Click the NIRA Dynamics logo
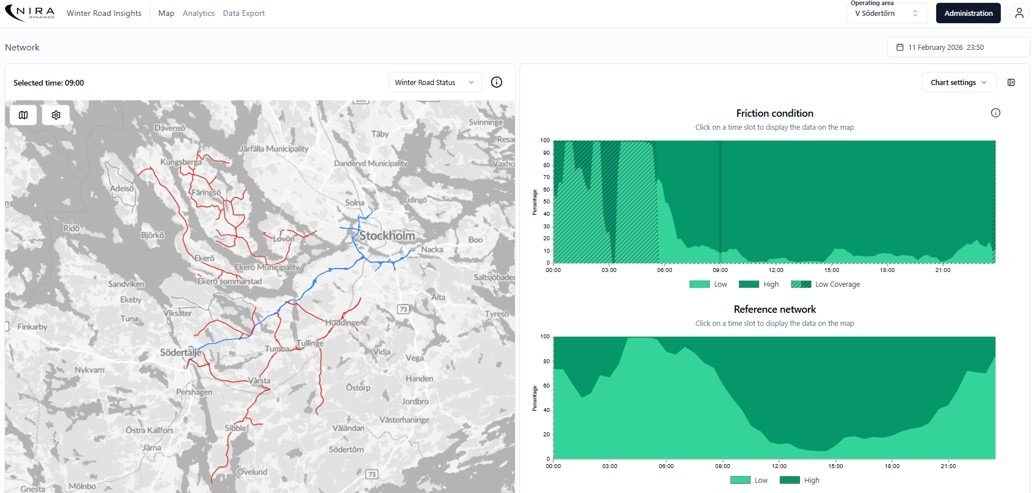 click(x=29, y=13)
